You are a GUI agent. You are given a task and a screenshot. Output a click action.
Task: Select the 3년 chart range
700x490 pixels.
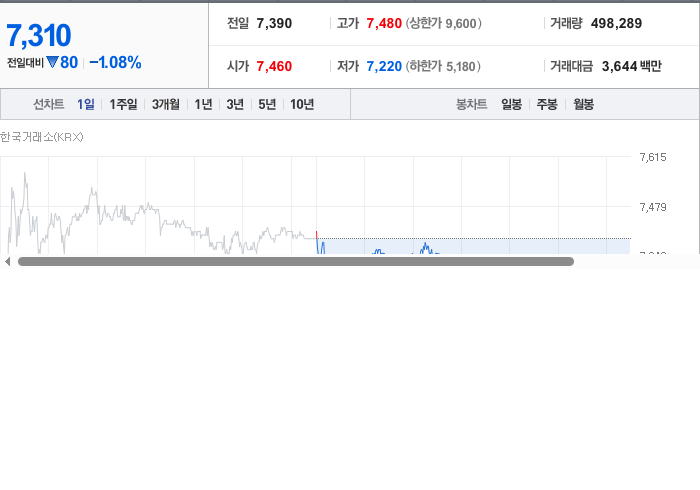[x=235, y=104]
